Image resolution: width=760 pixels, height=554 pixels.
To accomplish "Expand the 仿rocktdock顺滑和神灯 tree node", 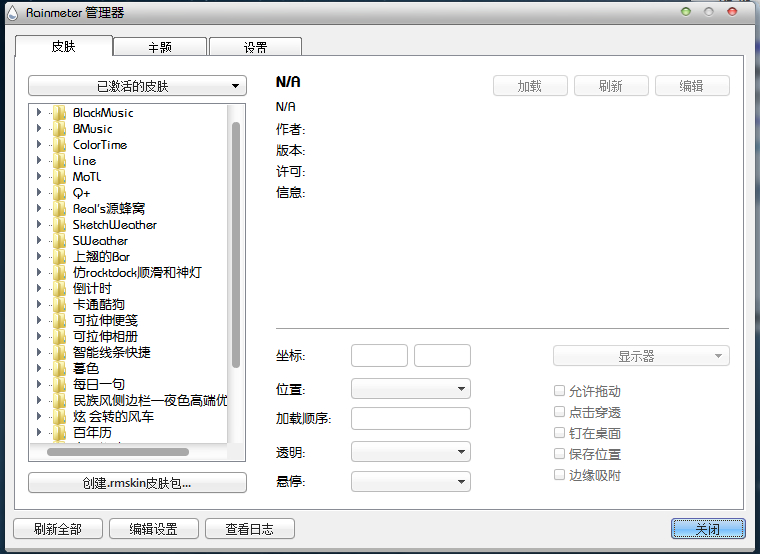I will [x=39, y=272].
